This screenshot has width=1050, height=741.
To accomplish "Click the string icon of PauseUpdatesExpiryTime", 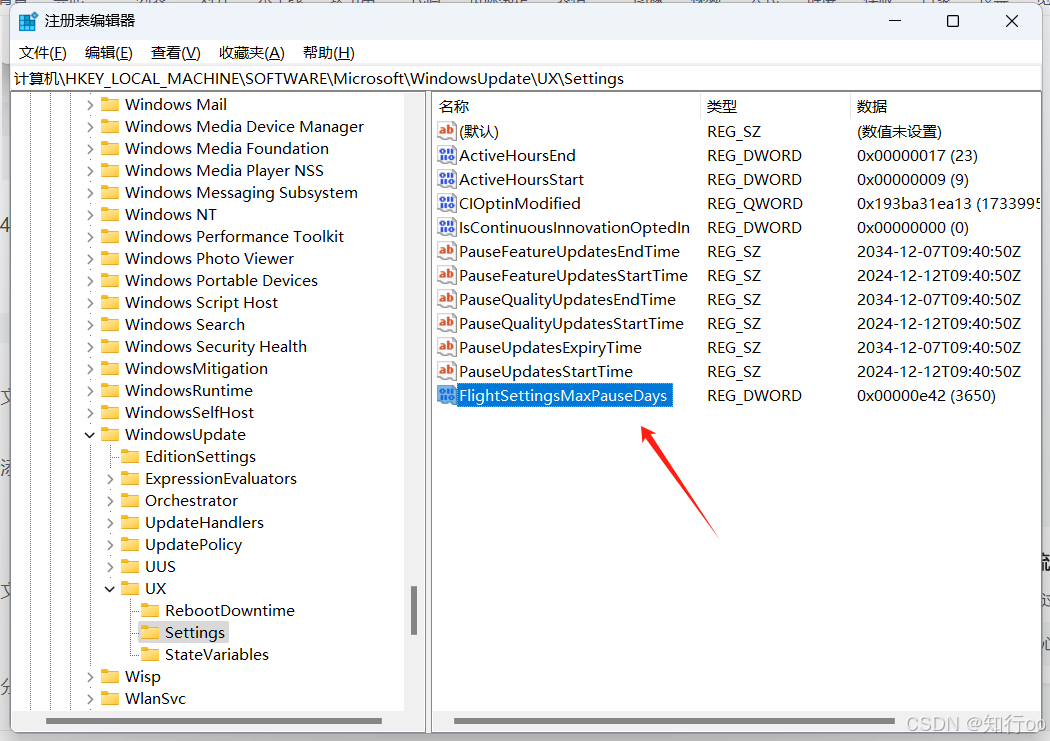I will point(447,347).
